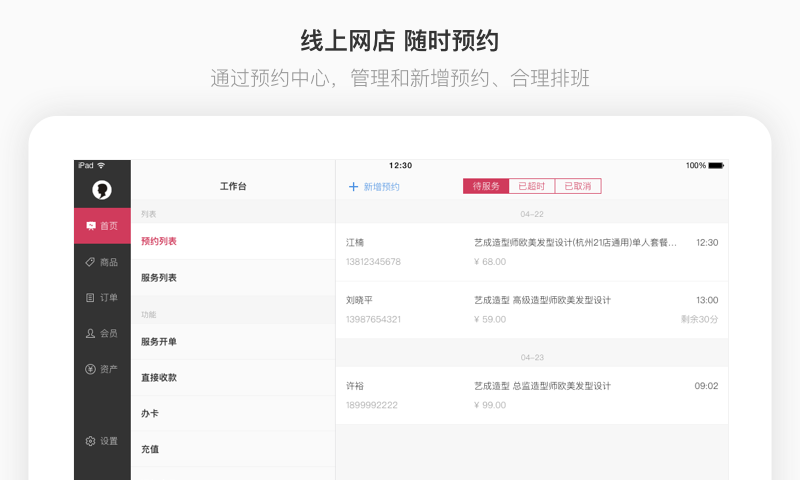Viewport: 800px width, 480px height.
Task: Click the 艺成造型 高级造型师欧美发型设计 service text
Action: pyautogui.click(x=542, y=300)
